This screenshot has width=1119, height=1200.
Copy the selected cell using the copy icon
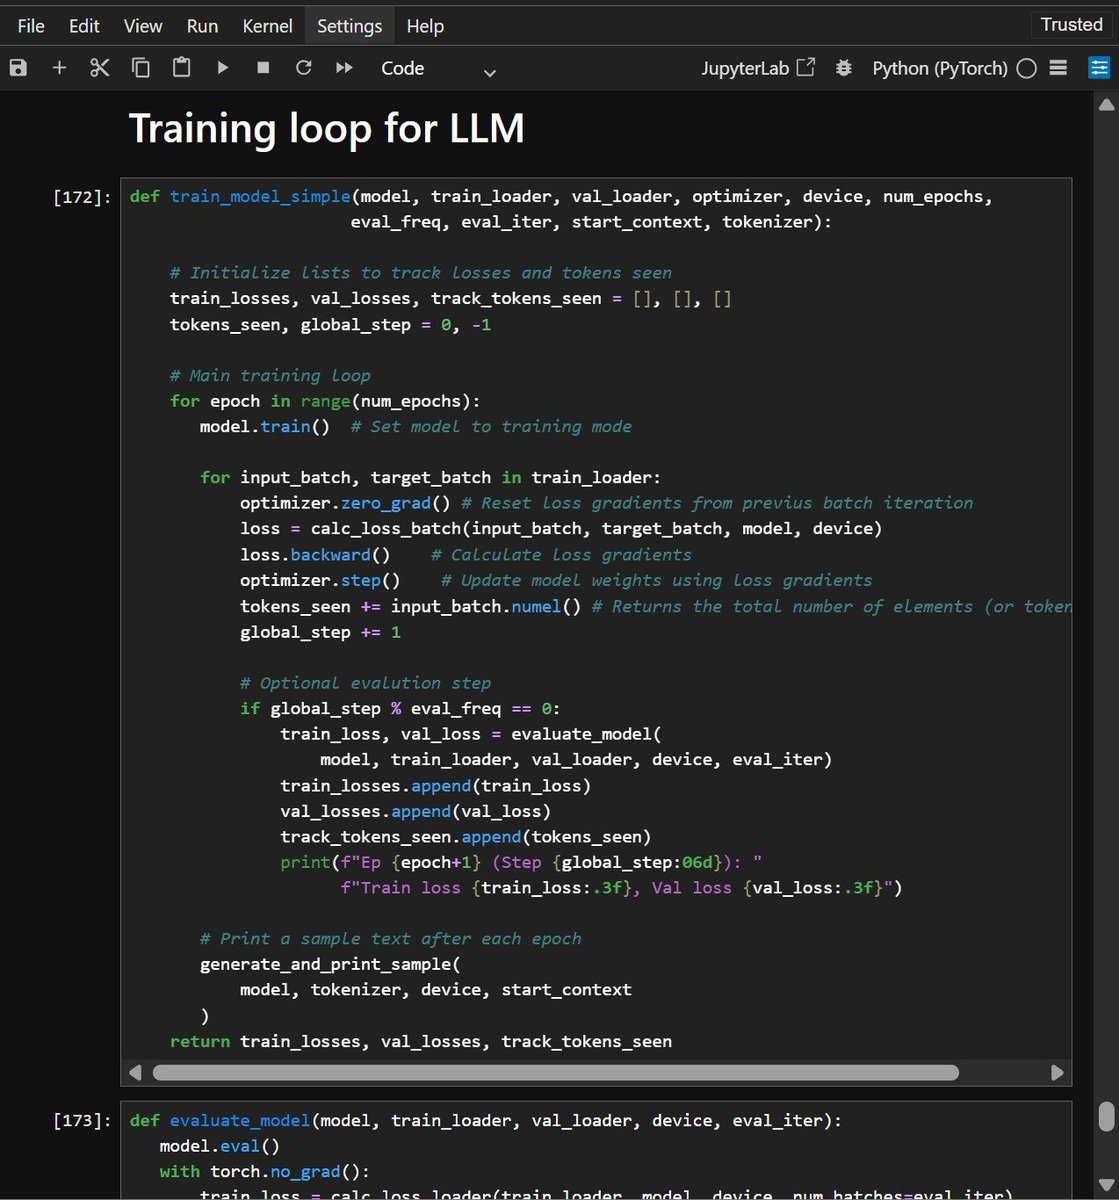coord(141,68)
